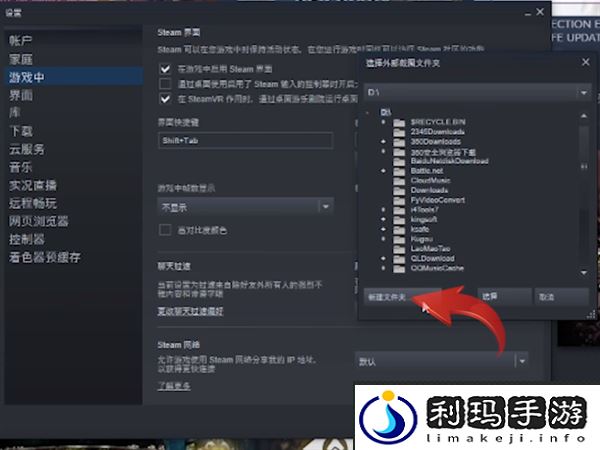Click the 取消 button in folder dialog

coord(561,297)
